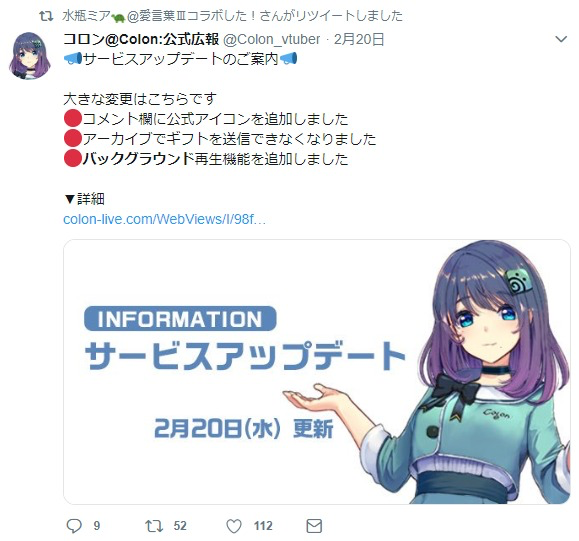Viewport: 579px width, 541px height.
Task: Click the INFORMATION badge in image
Action: (x=180, y=319)
